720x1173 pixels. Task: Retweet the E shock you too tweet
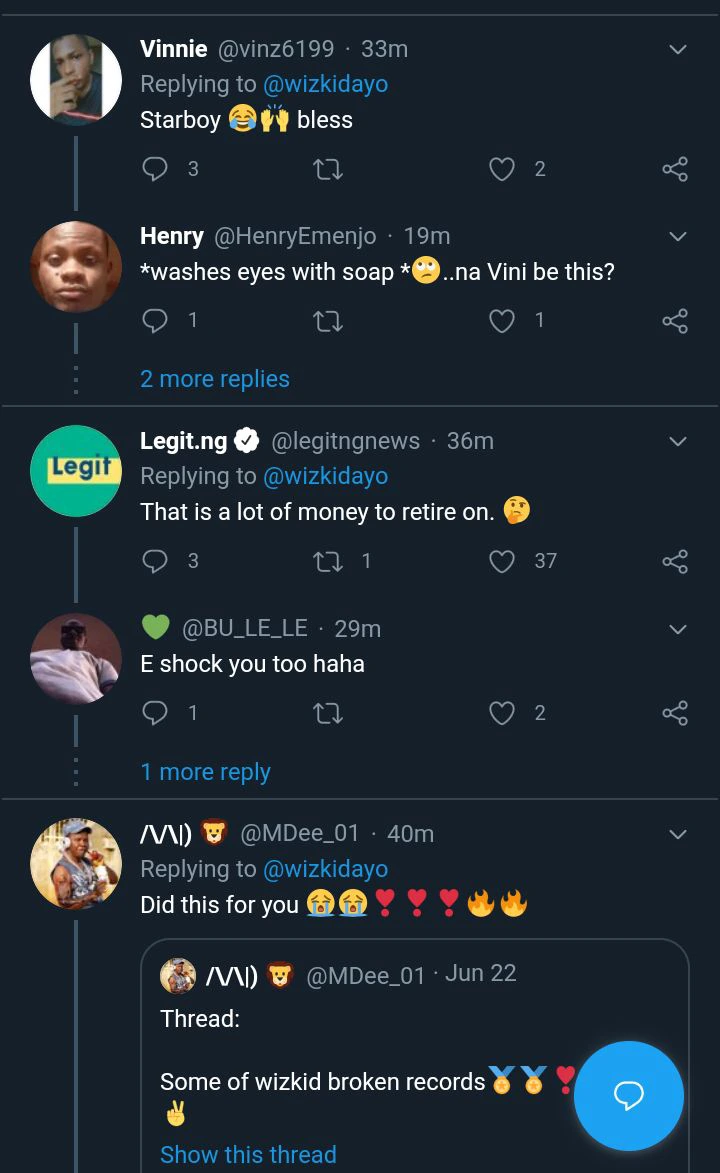click(x=328, y=713)
